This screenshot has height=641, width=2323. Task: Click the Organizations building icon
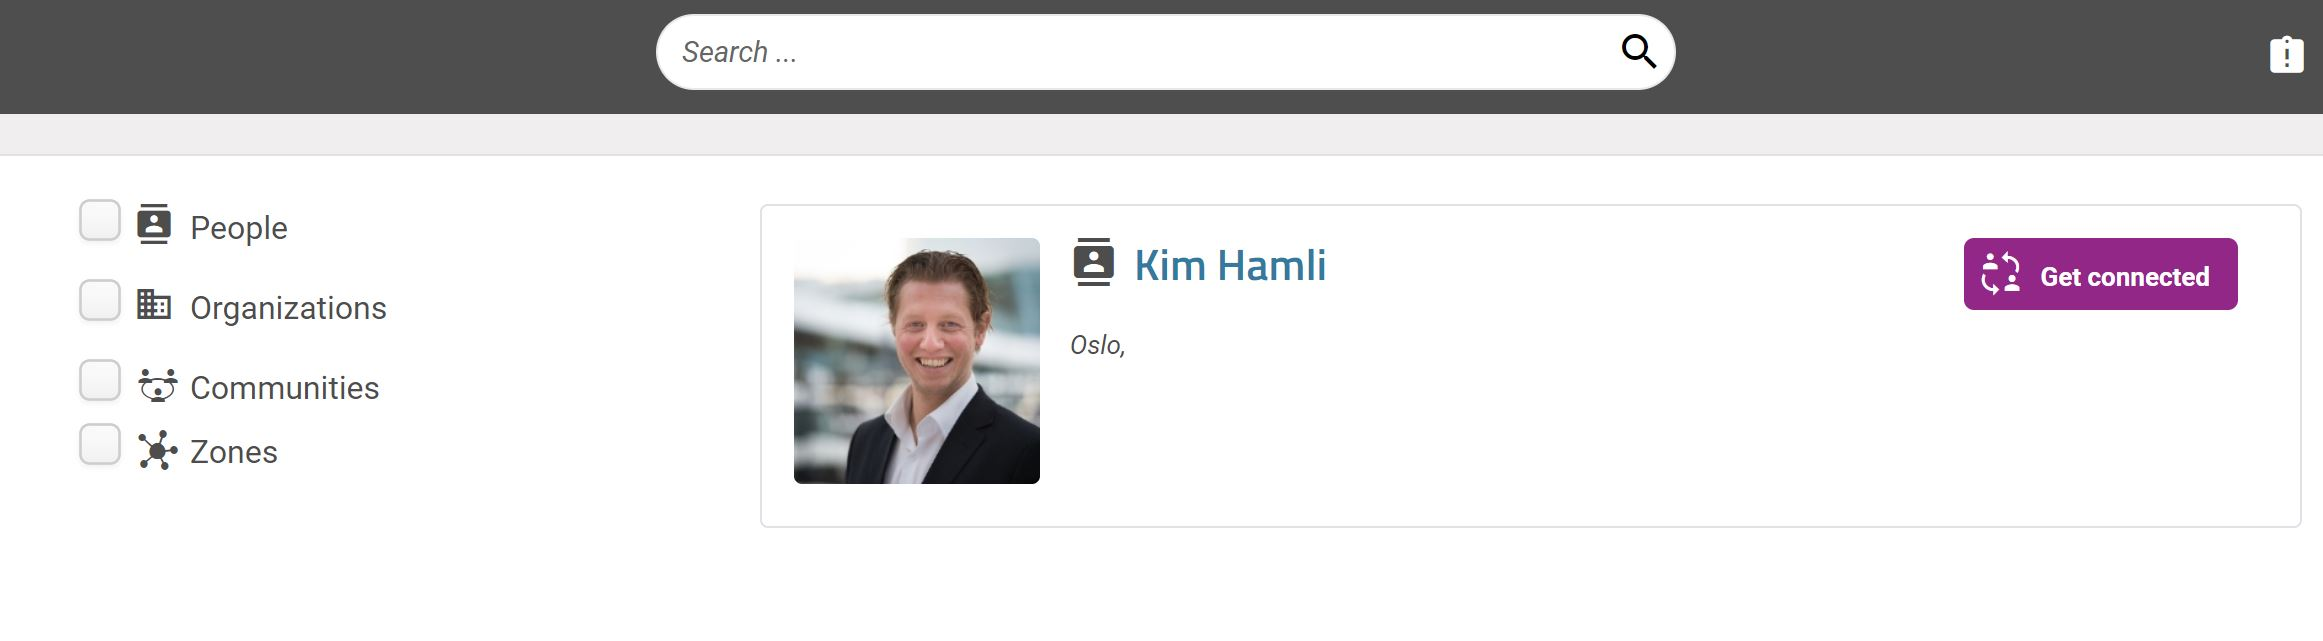[154, 304]
